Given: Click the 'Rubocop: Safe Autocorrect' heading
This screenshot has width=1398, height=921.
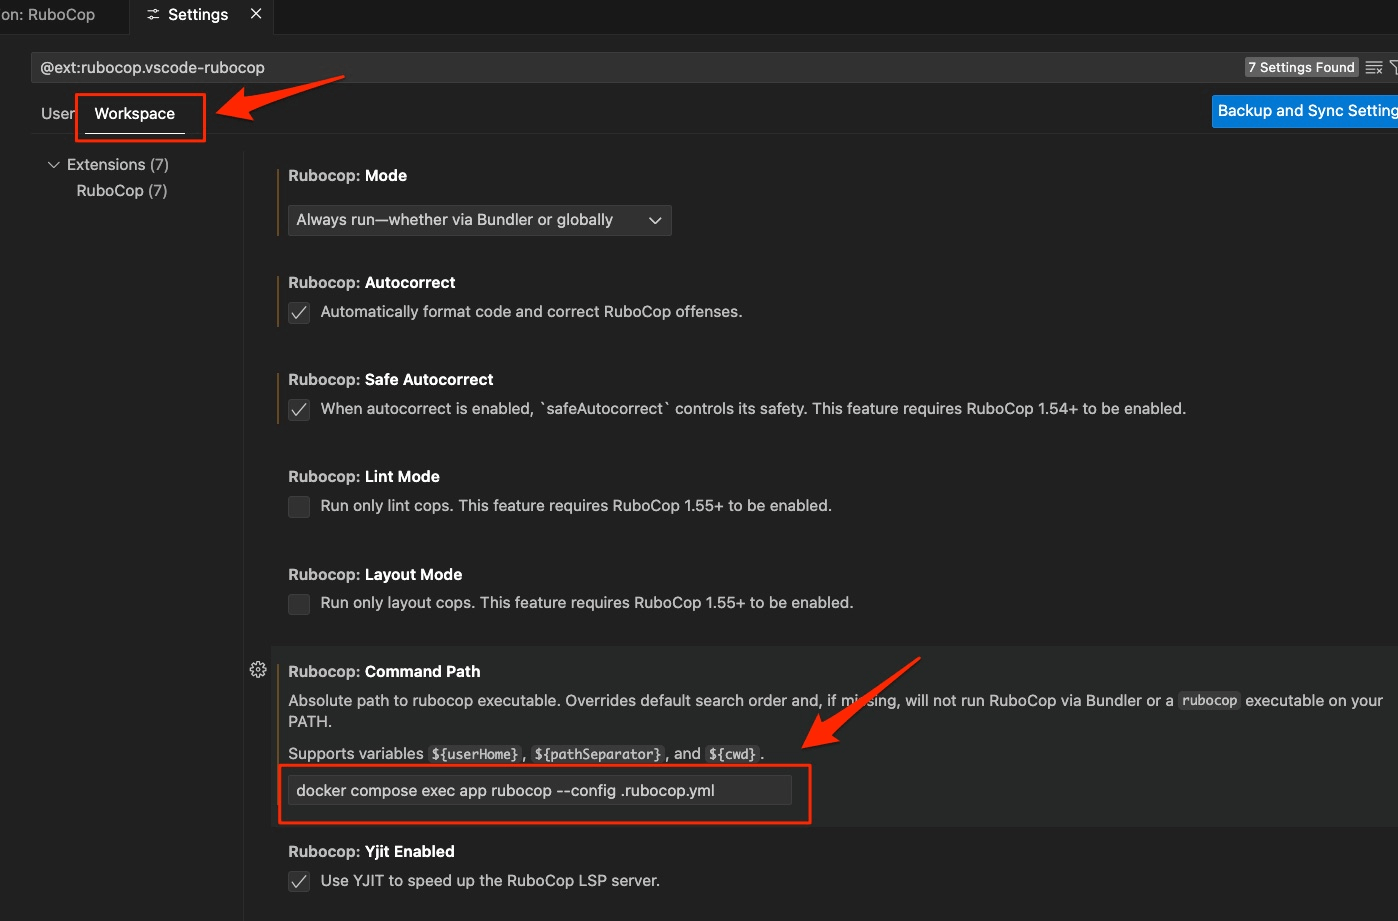Looking at the screenshot, I should [391, 379].
